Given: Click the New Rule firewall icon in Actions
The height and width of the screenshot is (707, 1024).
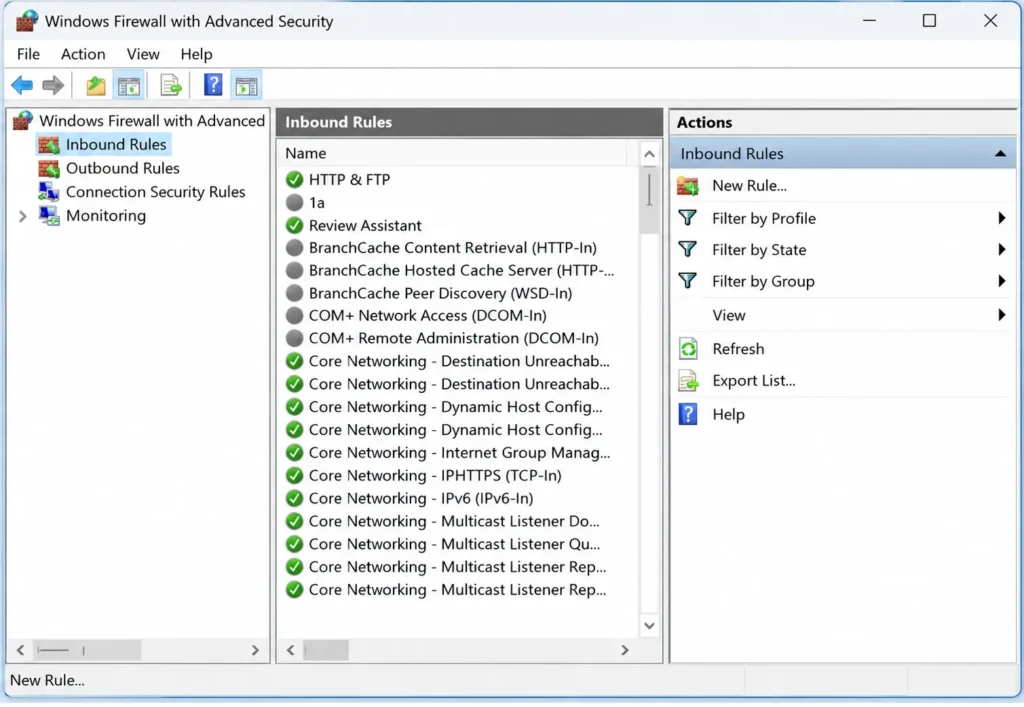Looking at the screenshot, I should pyautogui.click(x=688, y=186).
